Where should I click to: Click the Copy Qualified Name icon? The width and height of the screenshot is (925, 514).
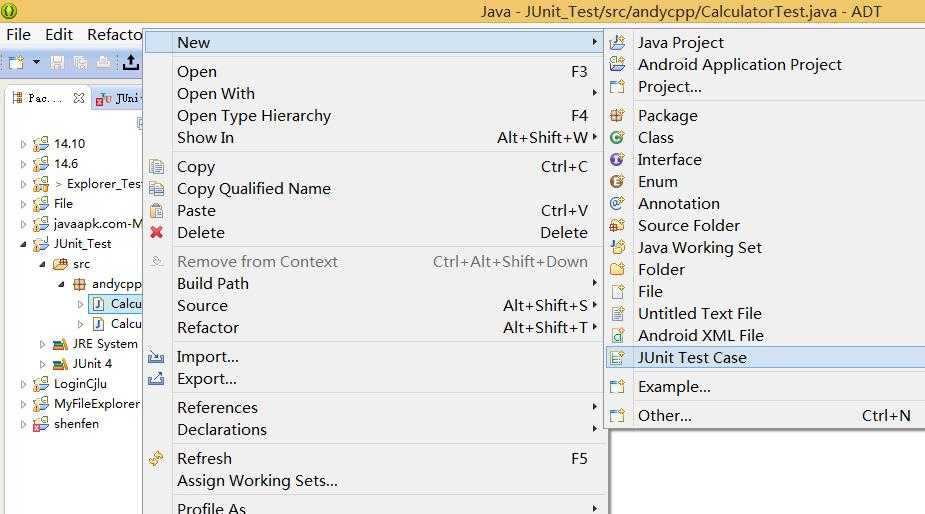[156, 189]
